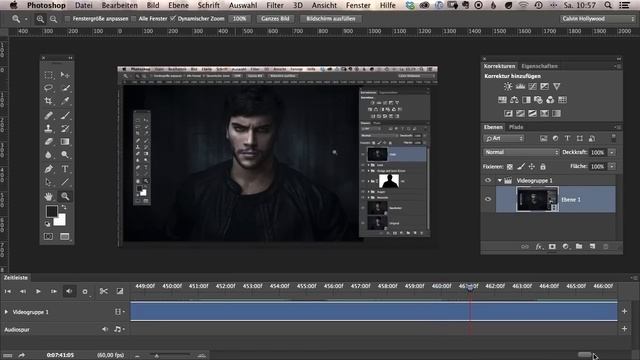Play the timeline
The height and width of the screenshot is (360, 640).
click(38, 291)
